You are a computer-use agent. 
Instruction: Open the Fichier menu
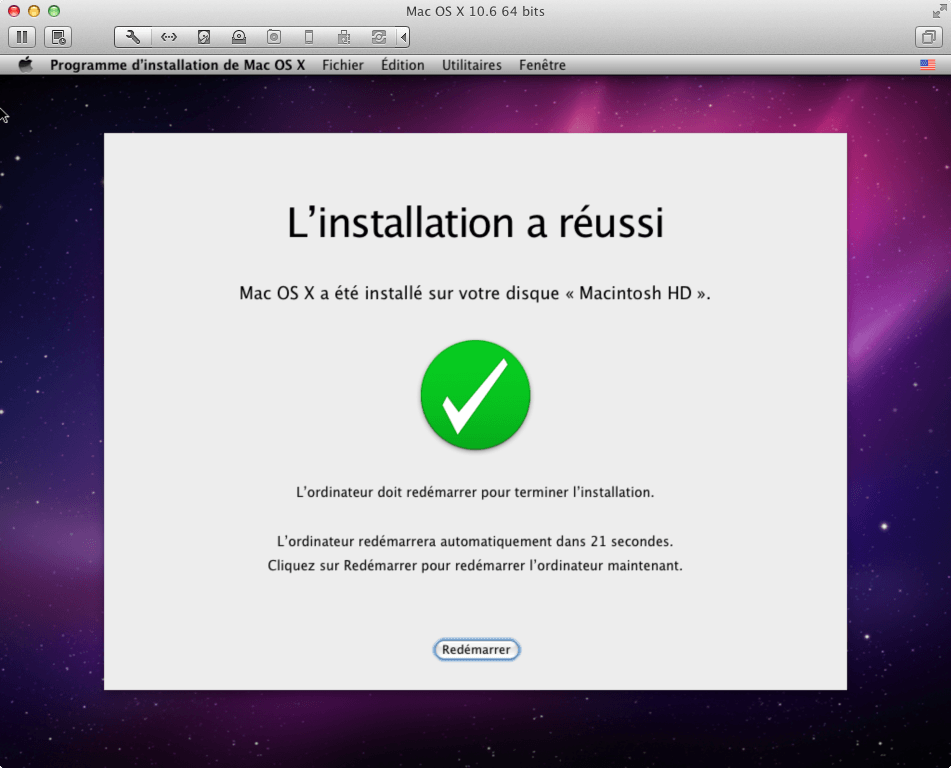pyautogui.click(x=343, y=65)
